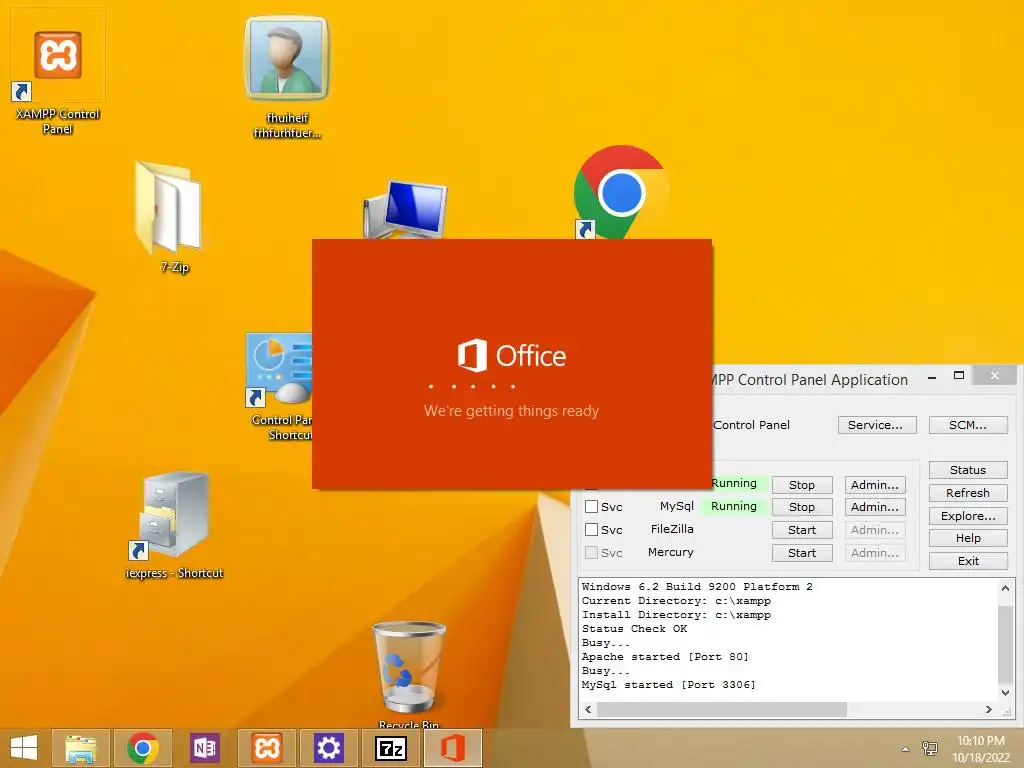Click the Explore... button in XAMPP
Viewport: 1024px width, 768px height.
[968, 516]
